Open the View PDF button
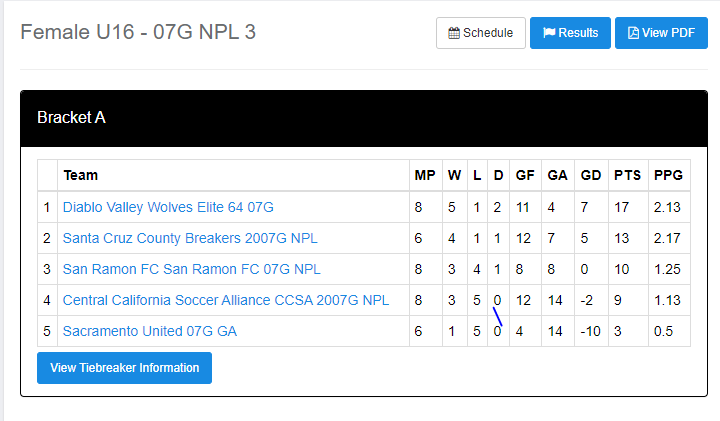 (661, 33)
